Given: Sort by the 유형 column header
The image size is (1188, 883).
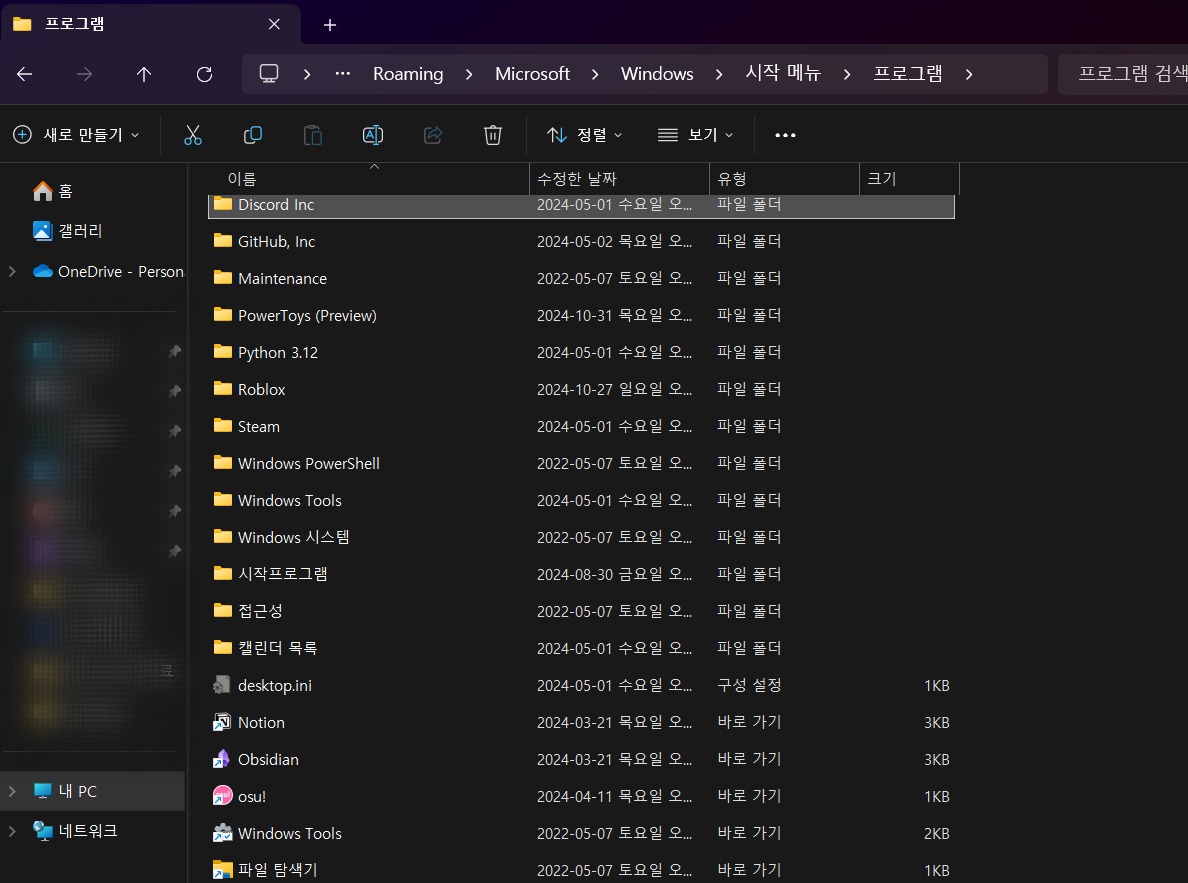Looking at the screenshot, I should pyautogui.click(x=784, y=179).
